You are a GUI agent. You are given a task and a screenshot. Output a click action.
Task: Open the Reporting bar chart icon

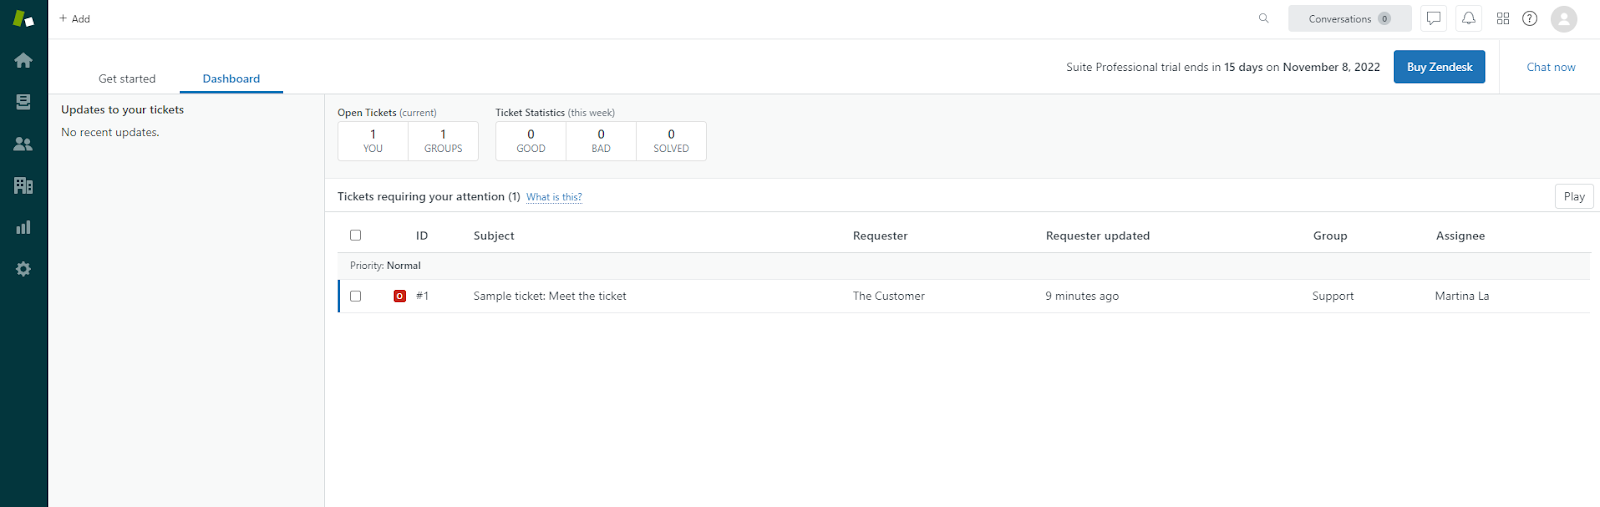coord(23,228)
